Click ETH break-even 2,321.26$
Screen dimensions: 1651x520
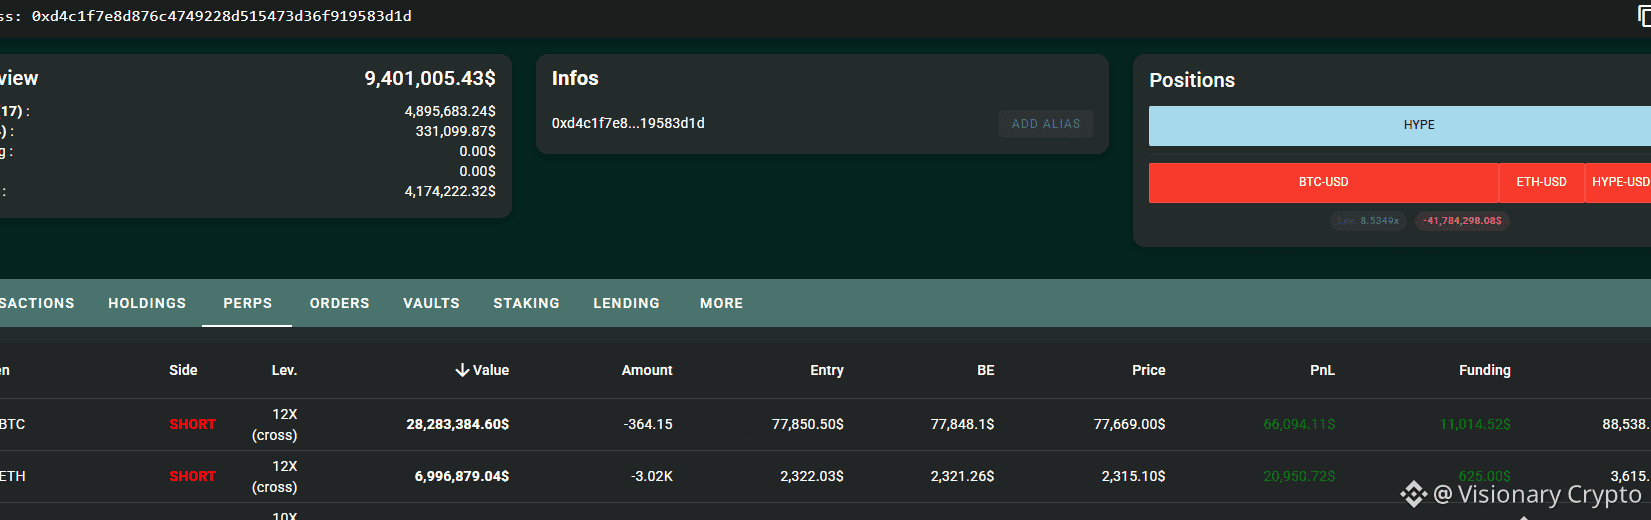[x=962, y=476]
